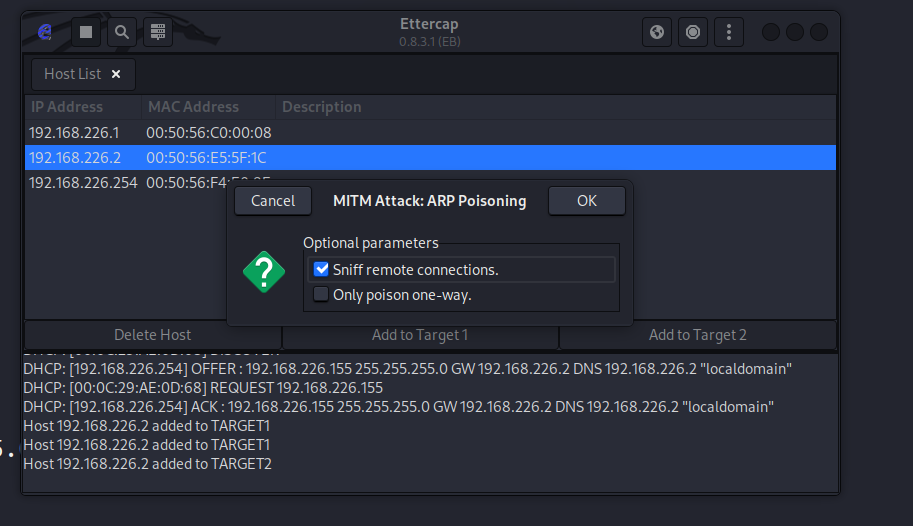Enable Only poison one-way option
Screen dimensions: 913x526
point(321,295)
